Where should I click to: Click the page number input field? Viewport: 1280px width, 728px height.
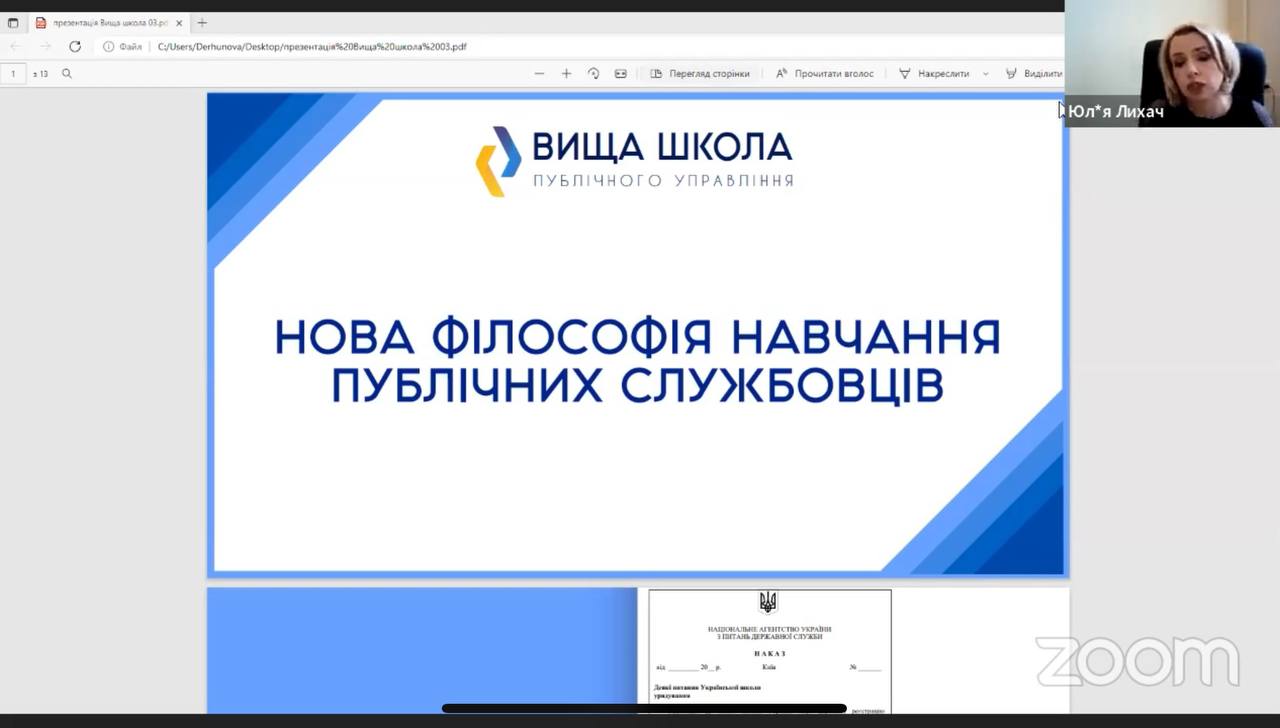click(x=13, y=74)
